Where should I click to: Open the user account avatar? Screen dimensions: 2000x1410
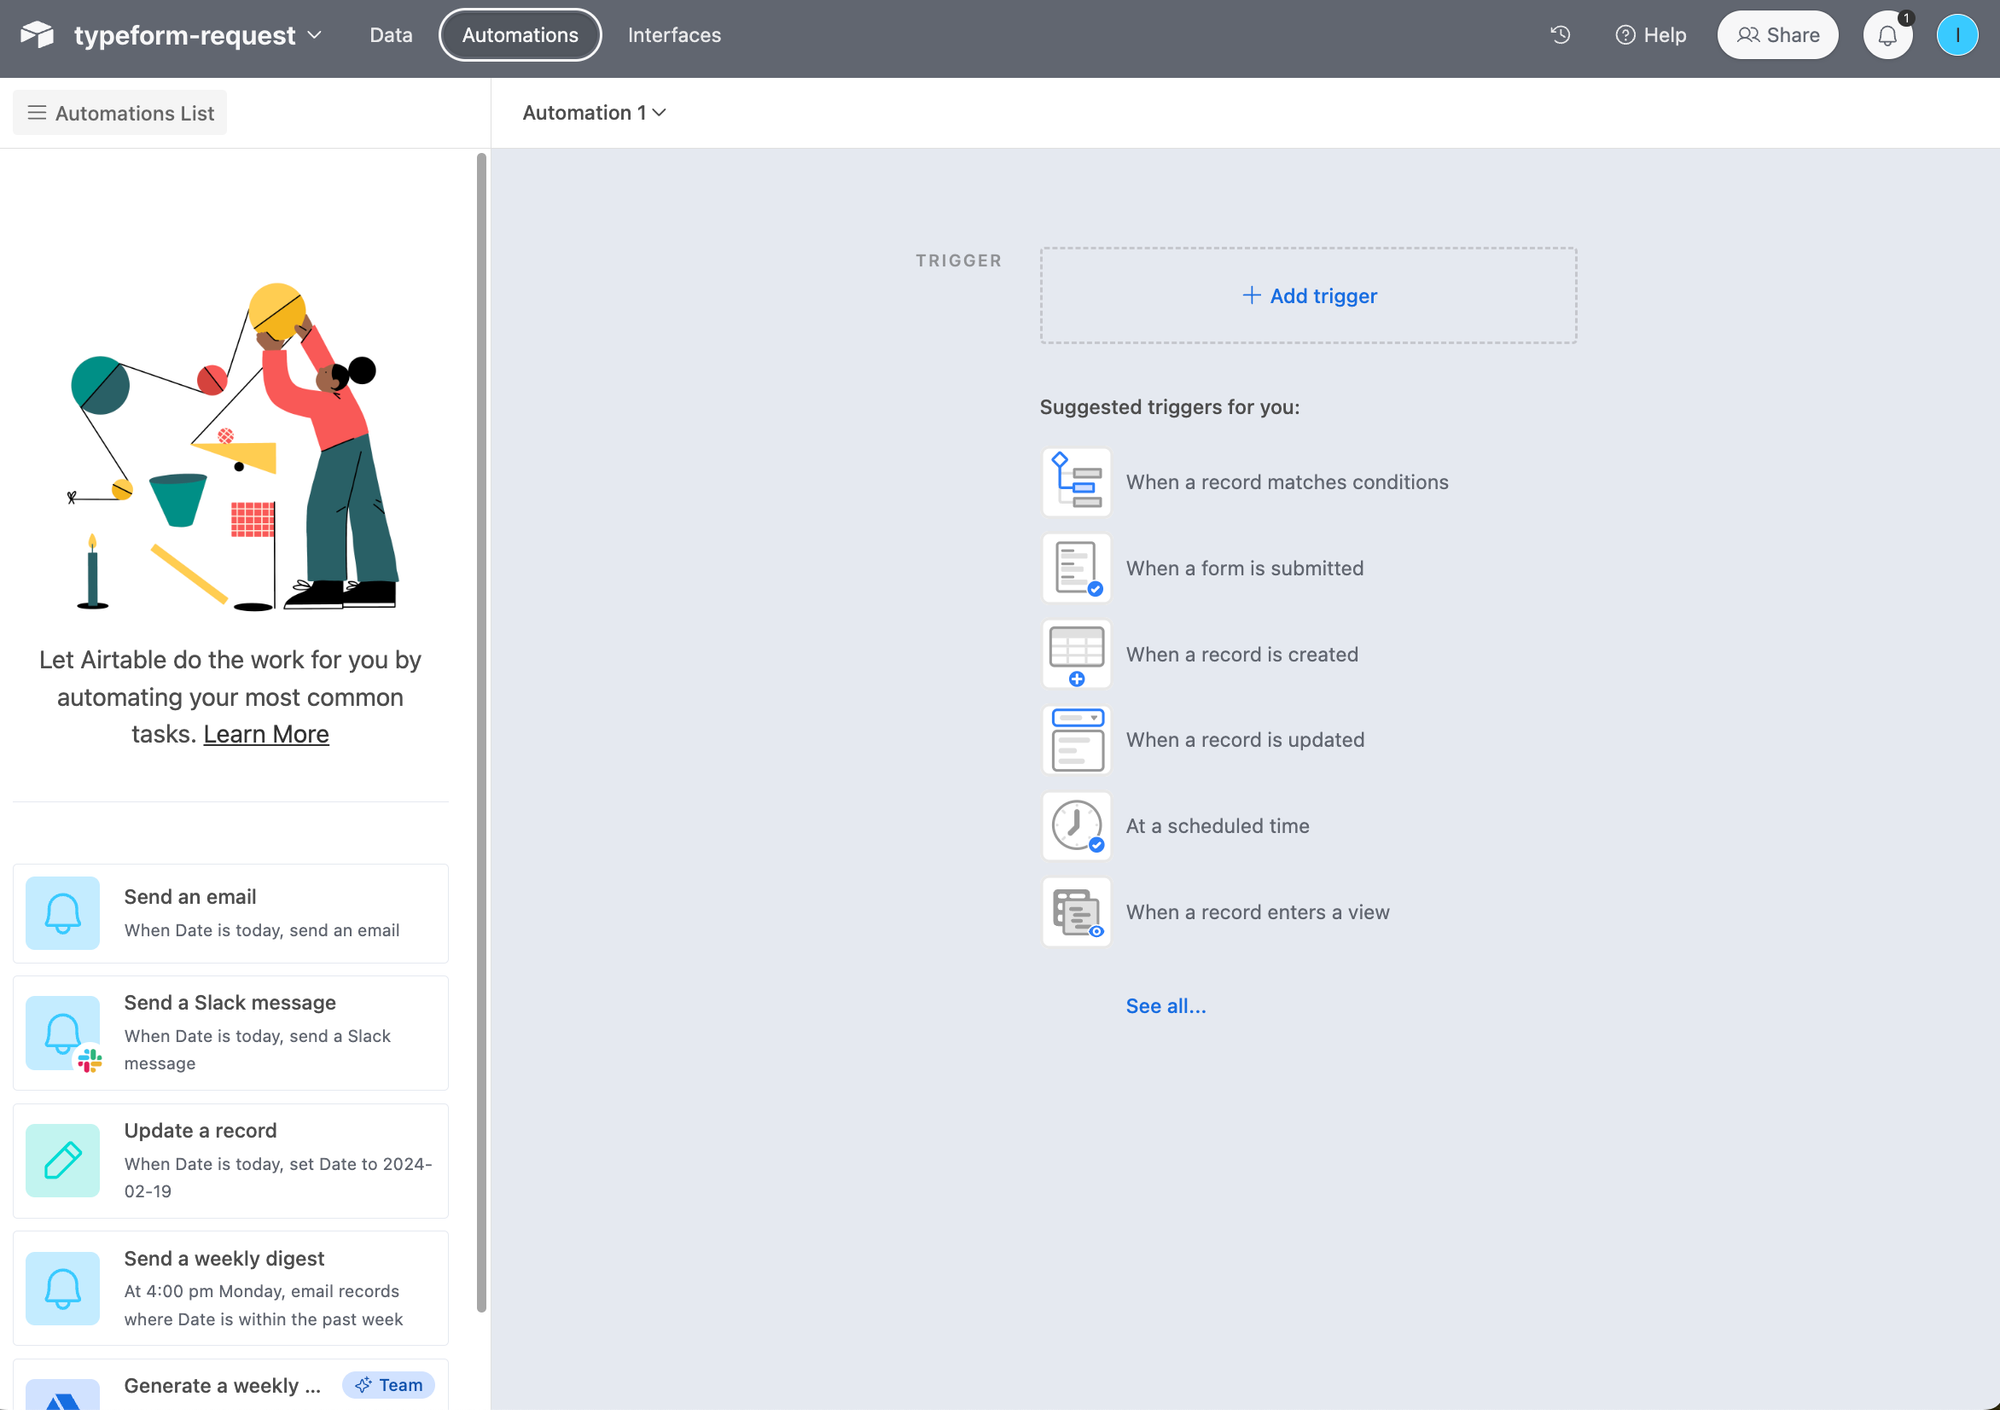click(1957, 35)
